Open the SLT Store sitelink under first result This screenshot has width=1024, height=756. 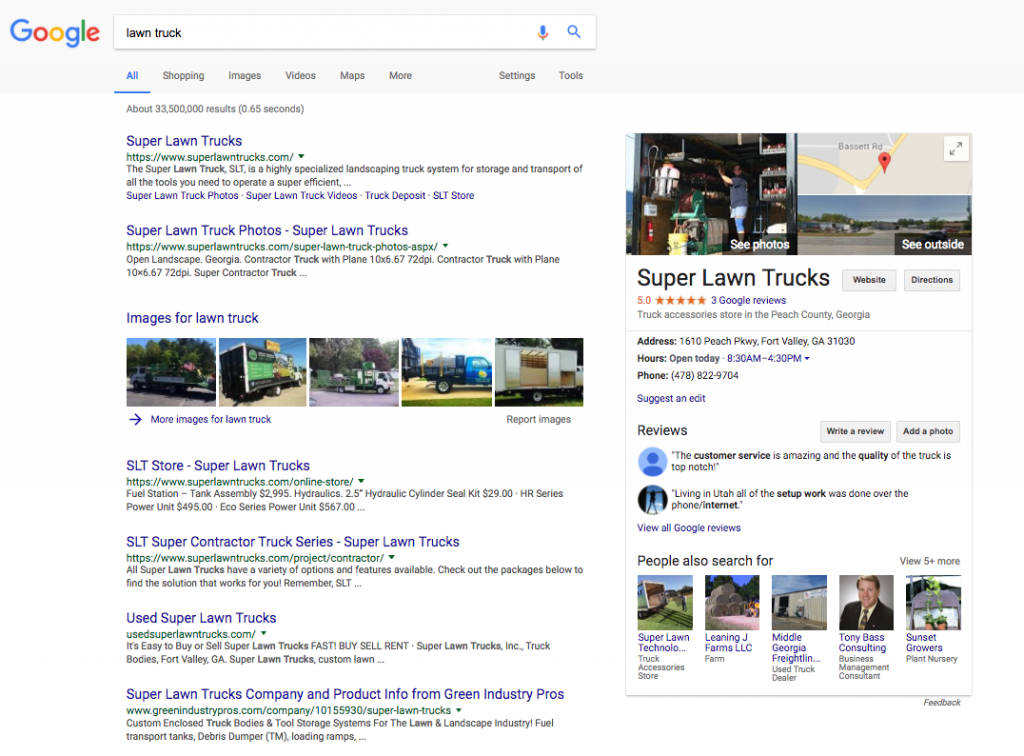coord(454,195)
